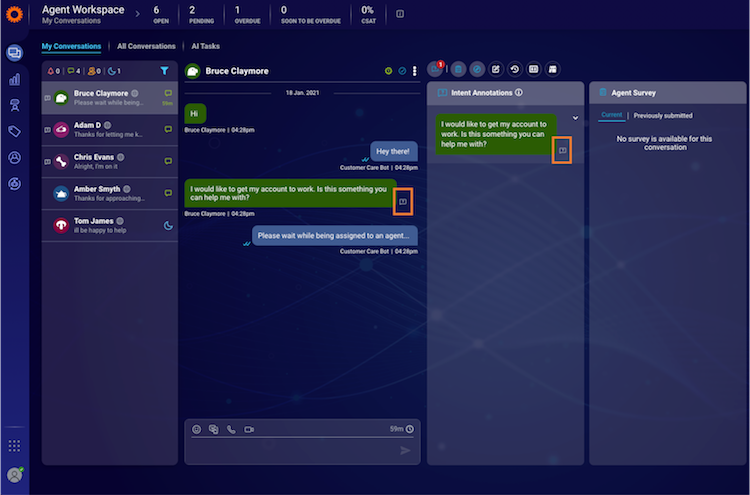Screen dimensions: 750x495
Task: Click the 2 Pending counter
Action: coord(201,14)
